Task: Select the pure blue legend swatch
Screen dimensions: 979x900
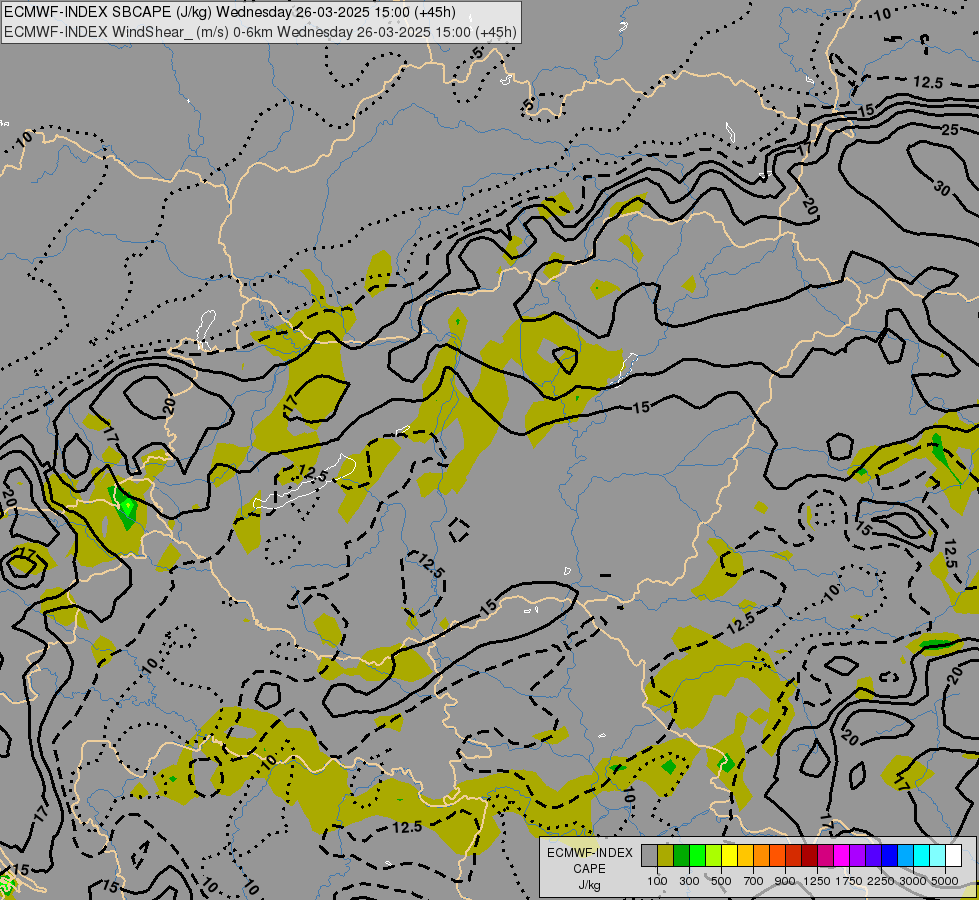Action: click(889, 856)
